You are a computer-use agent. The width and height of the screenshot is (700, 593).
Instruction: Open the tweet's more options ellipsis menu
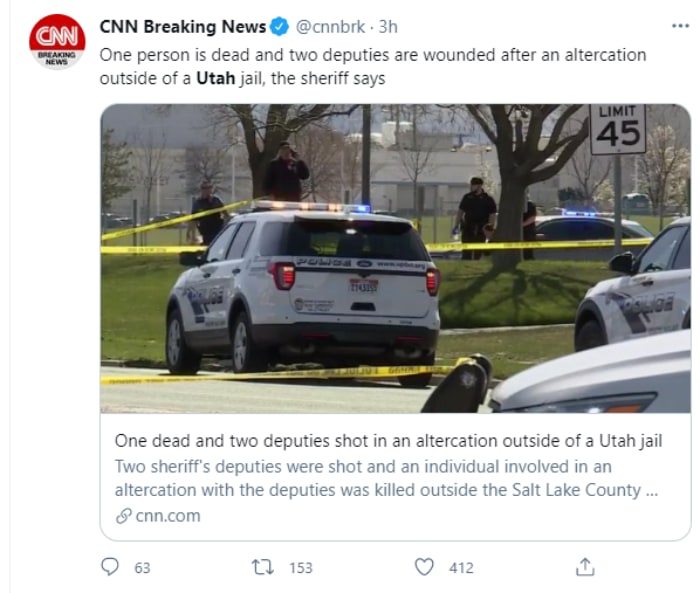pos(680,27)
